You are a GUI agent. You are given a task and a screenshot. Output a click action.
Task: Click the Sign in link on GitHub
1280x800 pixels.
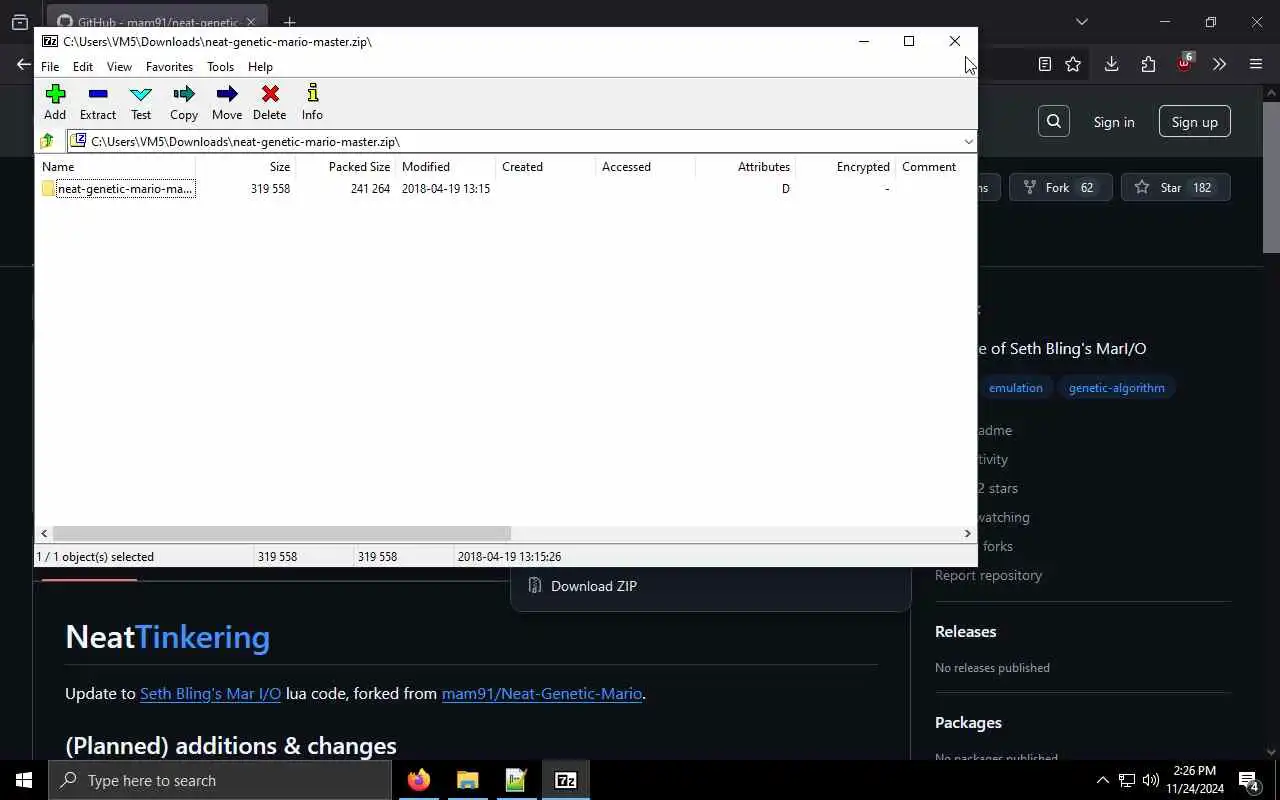click(x=1114, y=122)
